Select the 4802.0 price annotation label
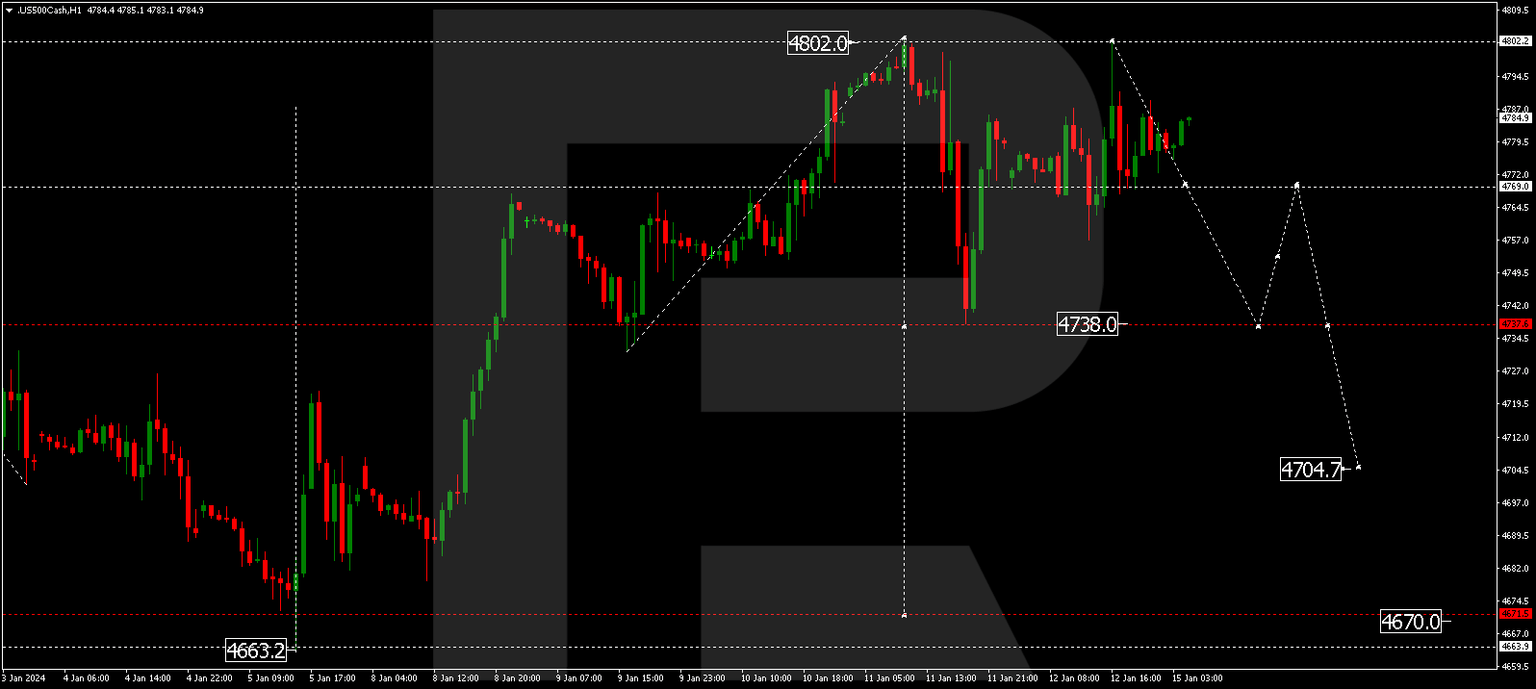This screenshot has width=1536, height=689. pyautogui.click(x=817, y=44)
